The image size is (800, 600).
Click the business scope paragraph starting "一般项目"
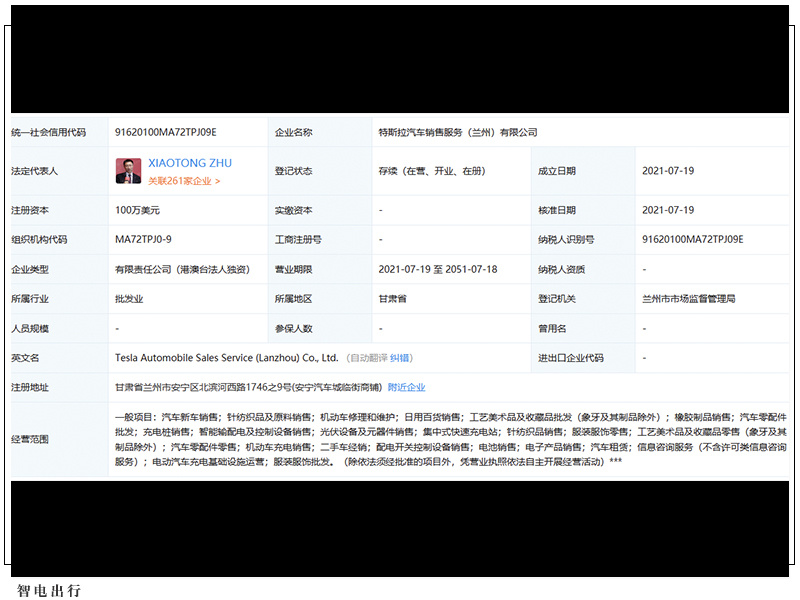[451, 439]
